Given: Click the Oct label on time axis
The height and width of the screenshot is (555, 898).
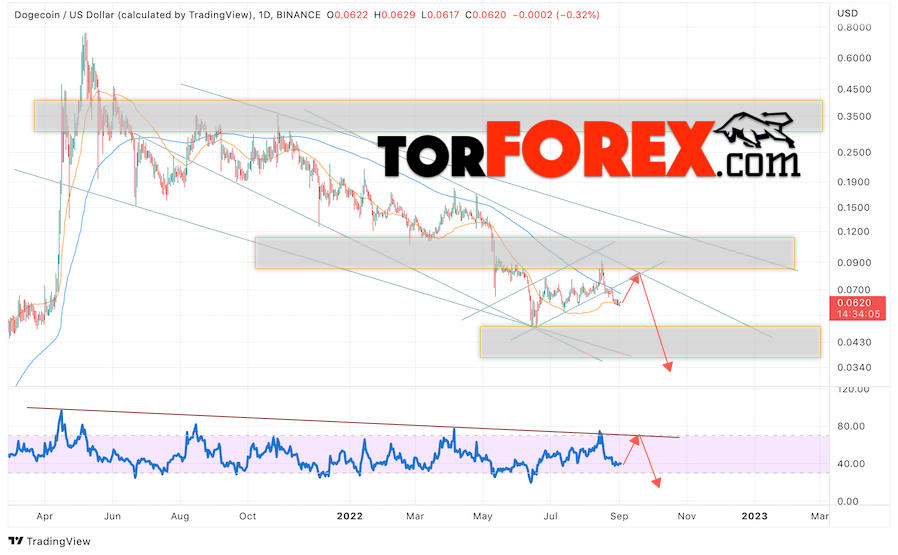Looking at the screenshot, I should (x=247, y=517).
